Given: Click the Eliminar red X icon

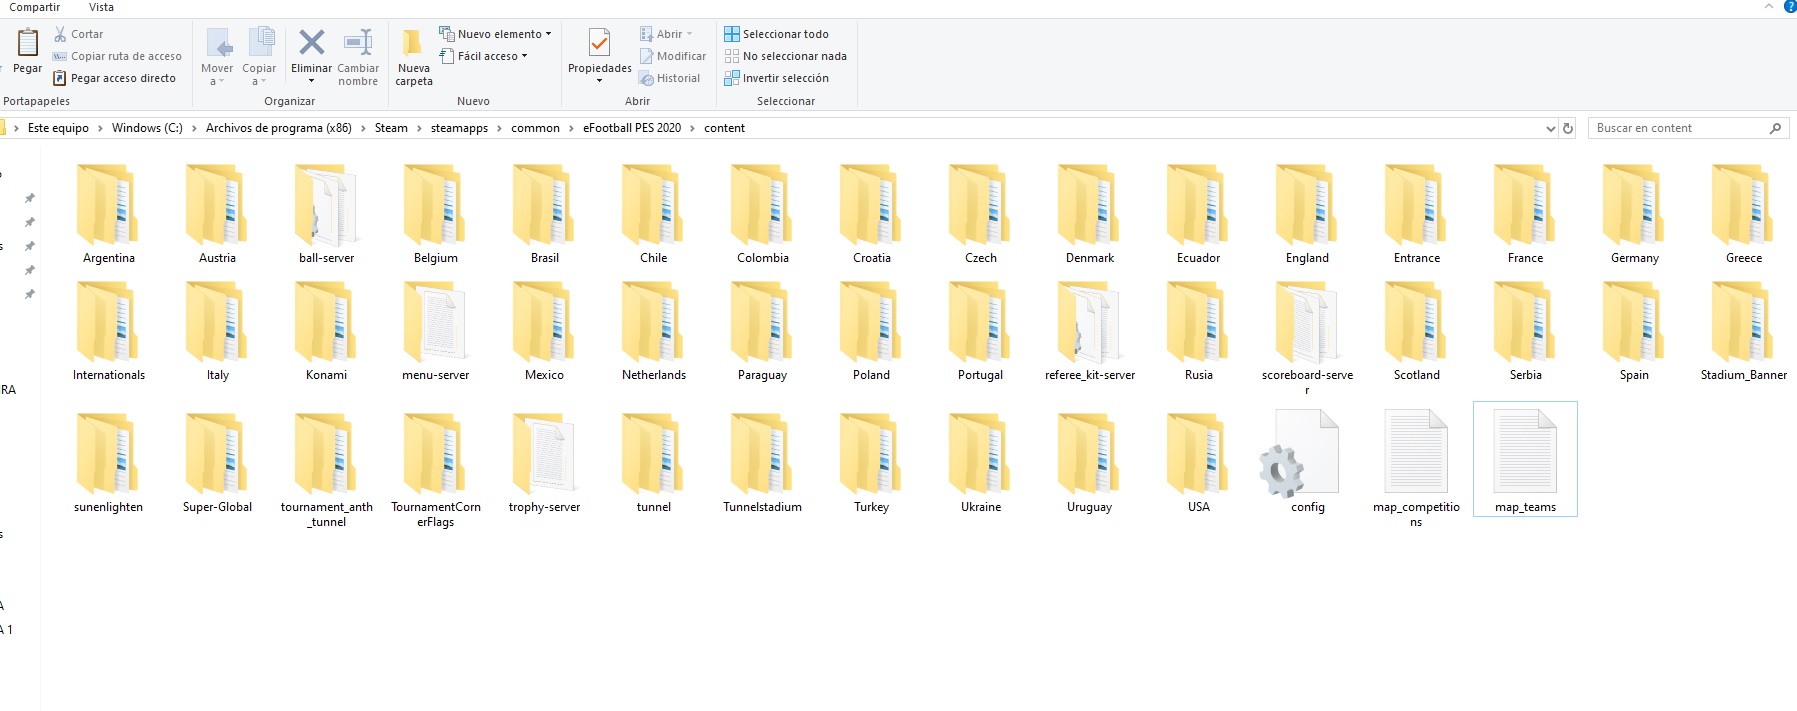Looking at the screenshot, I should [x=311, y=42].
